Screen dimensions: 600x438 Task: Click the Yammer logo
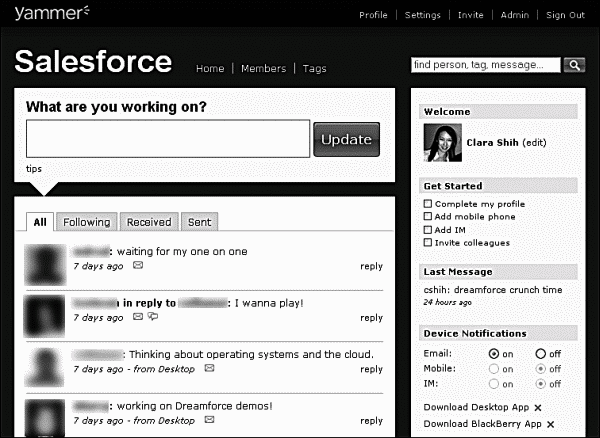click(48, 13)
